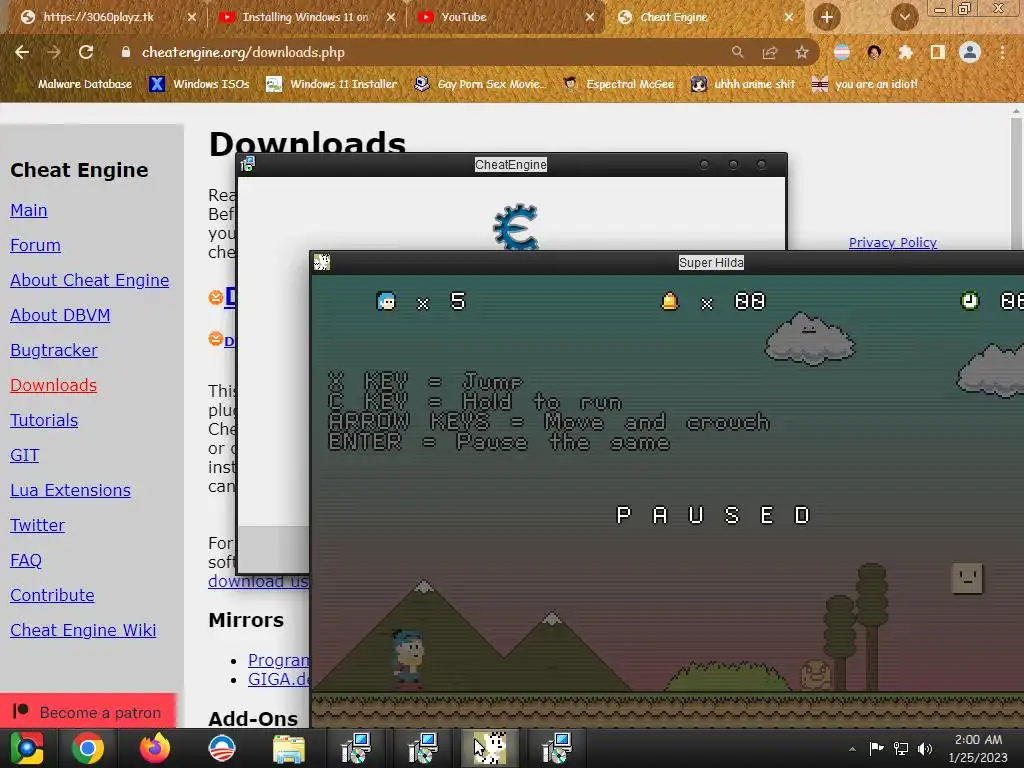This screenshot has height=768, width=1024.
Task: Click the address bar zoom magnifier icon
Action: coord(737,52)
